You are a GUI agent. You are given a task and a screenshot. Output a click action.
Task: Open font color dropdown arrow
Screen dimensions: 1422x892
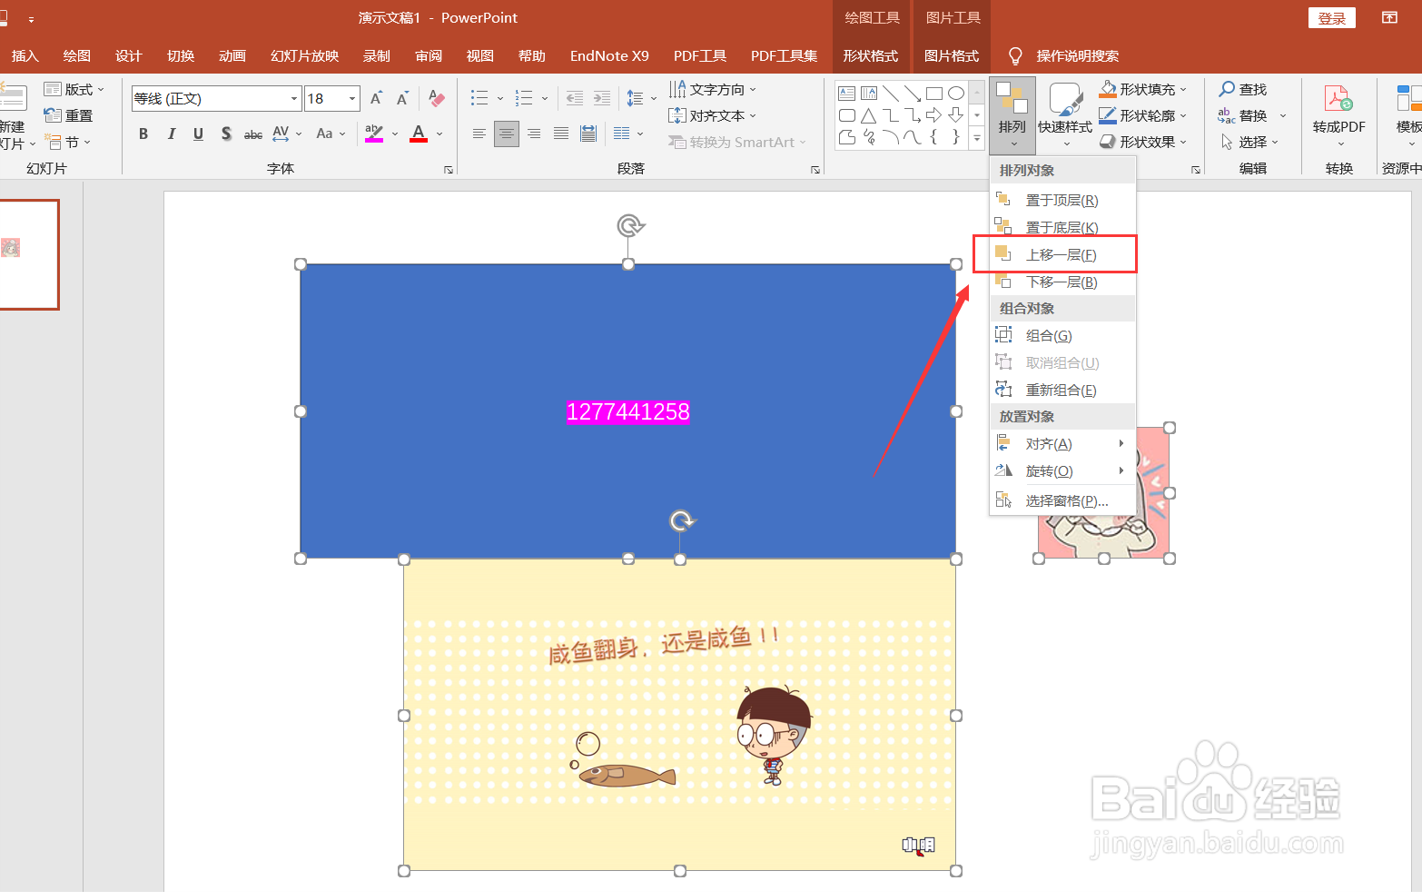pos(439,133)
